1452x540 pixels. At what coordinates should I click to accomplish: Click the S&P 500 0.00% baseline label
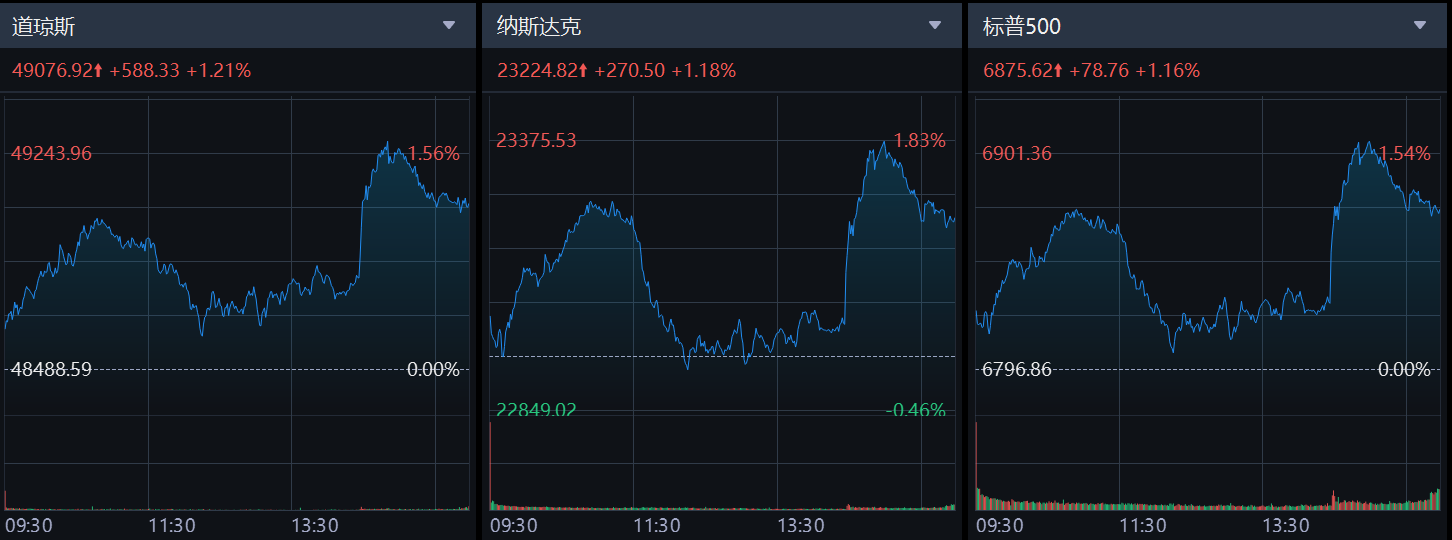pyautogui.click(x=1404, y=370)
